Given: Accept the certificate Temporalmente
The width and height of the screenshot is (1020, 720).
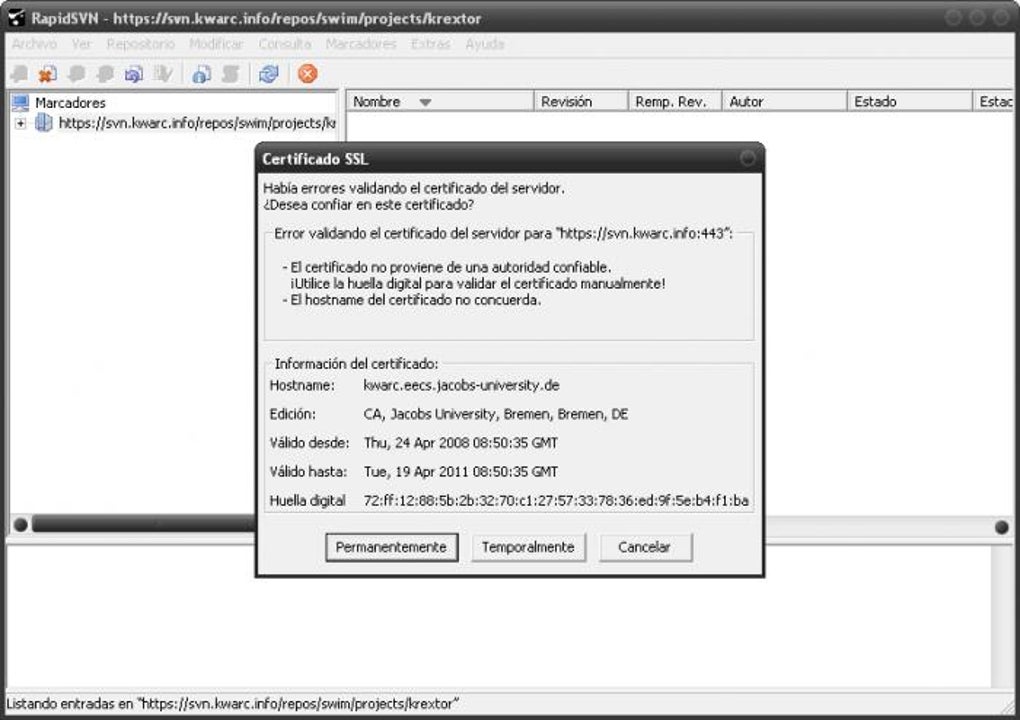Looking at the screenshot, I should coord(528,547).
